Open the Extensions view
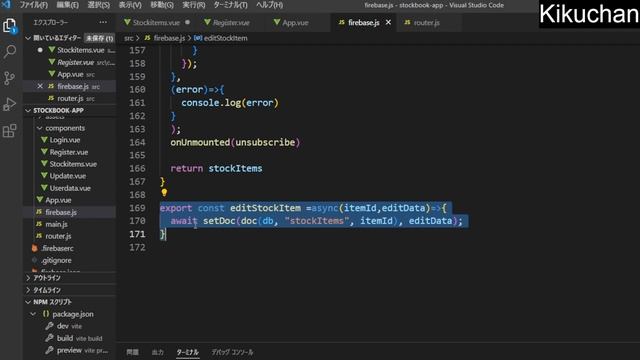Image resolution: width=640 pixels, height=360 pixels. tap(9, 131)
